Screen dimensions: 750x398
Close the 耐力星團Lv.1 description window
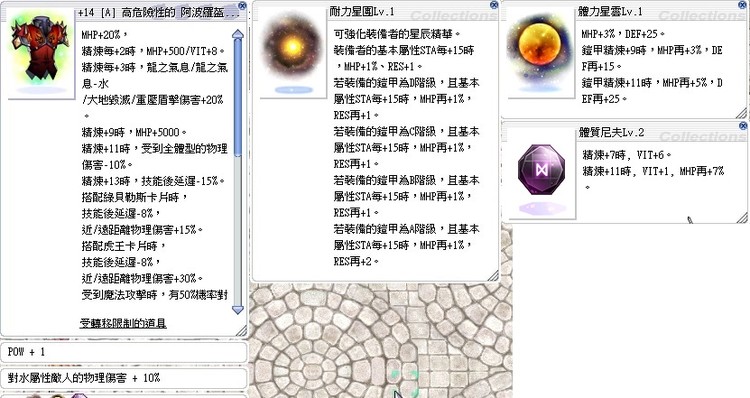click(494, 5)
